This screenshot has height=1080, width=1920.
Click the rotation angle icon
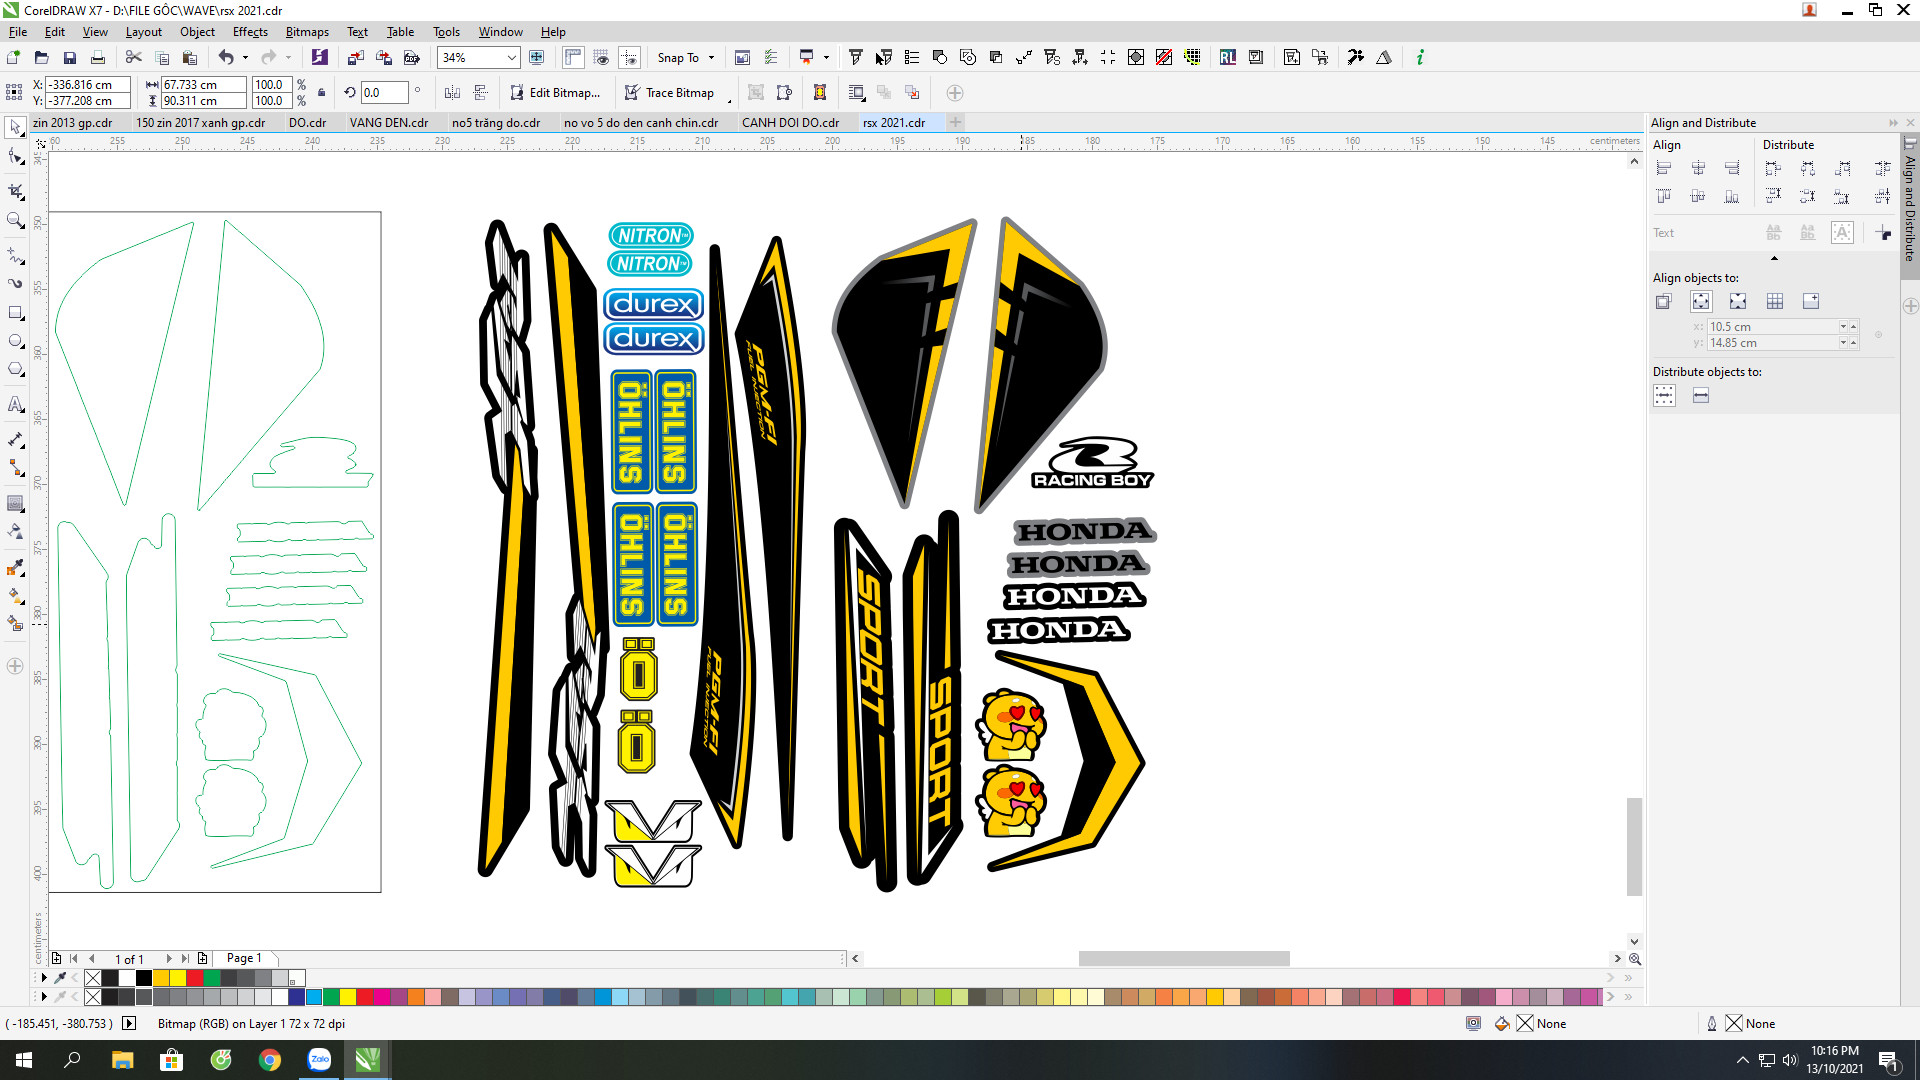350,93
